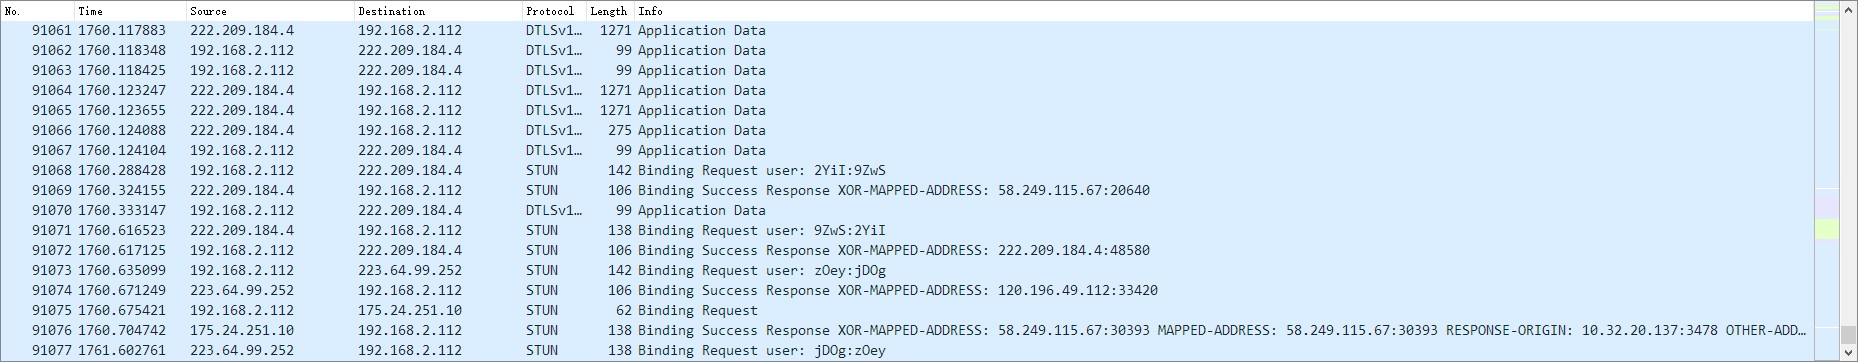This screenshot has height=362, width=1858.
Task: Click the green band in packet minimap
Action: tap(1826, 230)
